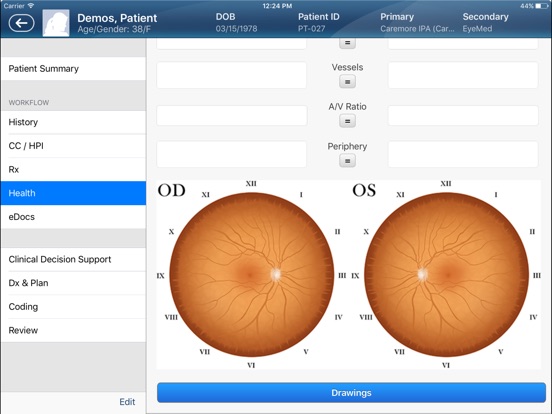Tap Edit in the sidebar footer

pyautogui.click(x=127, y=402)
